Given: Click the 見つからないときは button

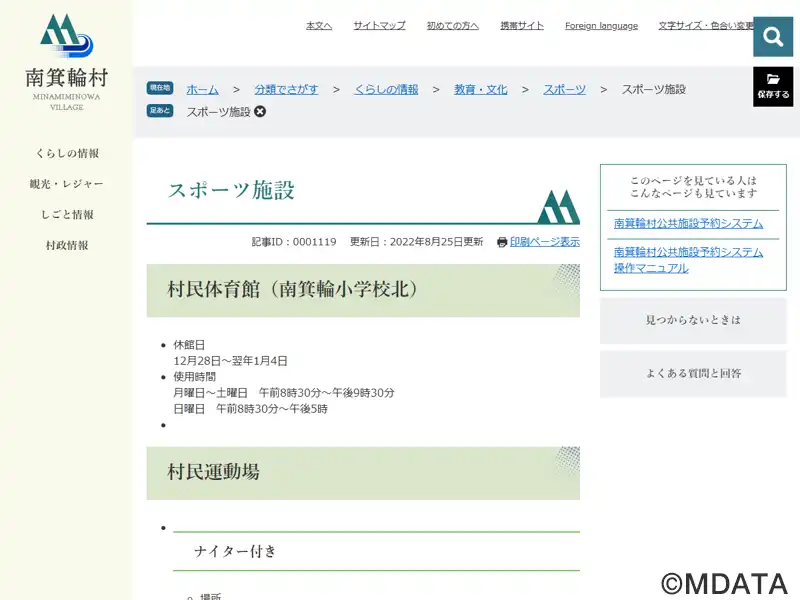Looking at the screenshot, I should click(x=693, y=320).
